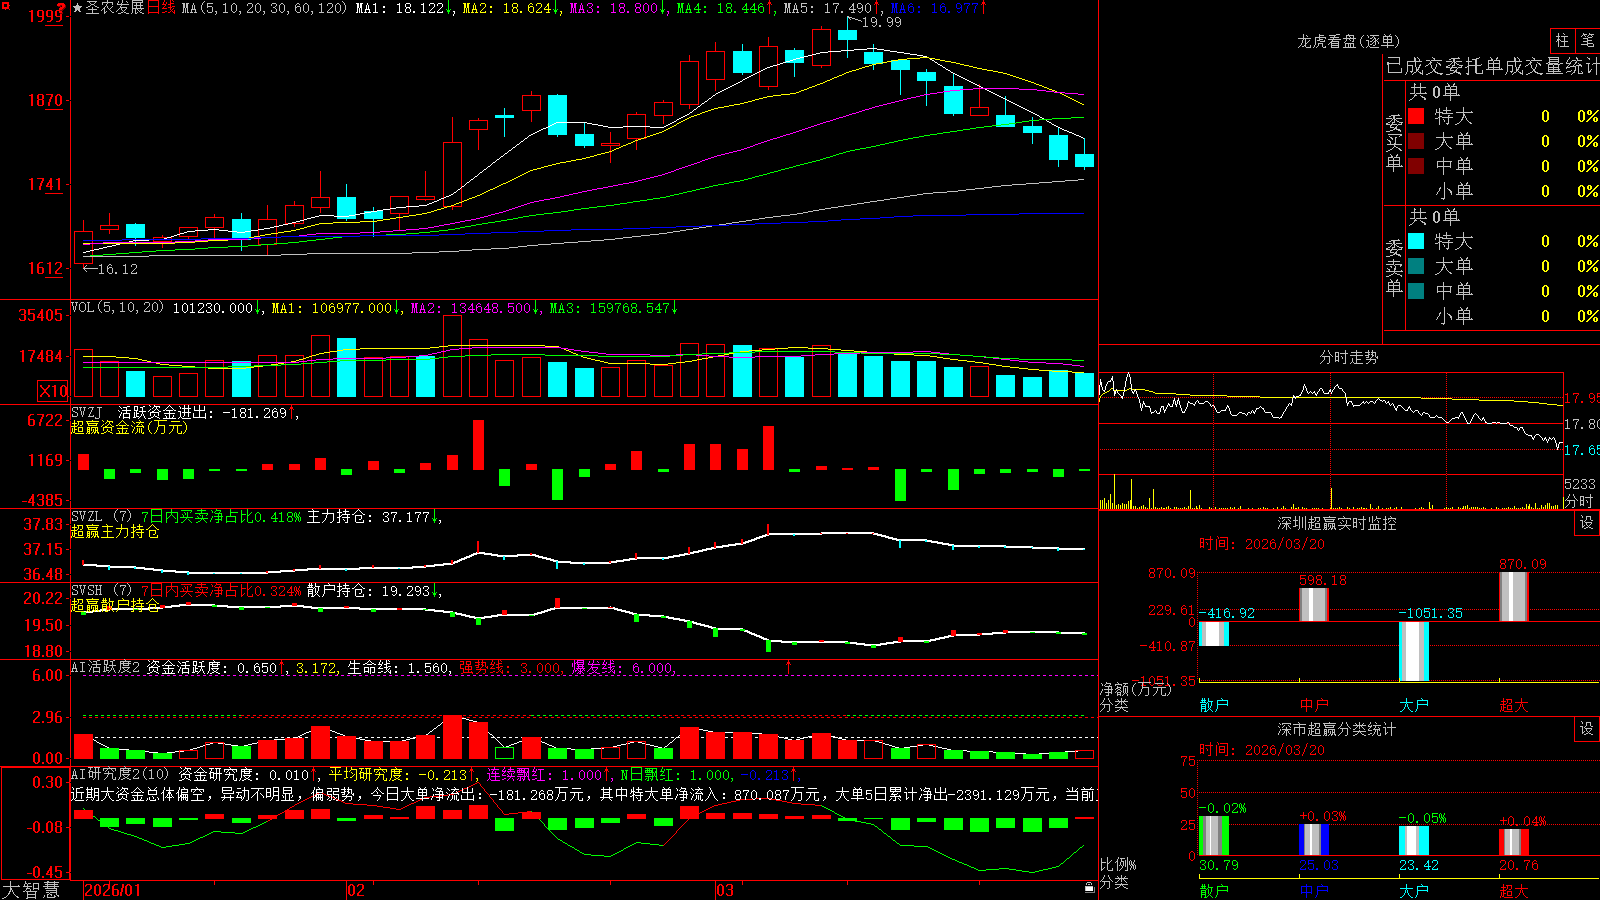The image size is (1600, 900).
Task: Click the 主力持仓: 37.177 value
Action: [368, 517]
